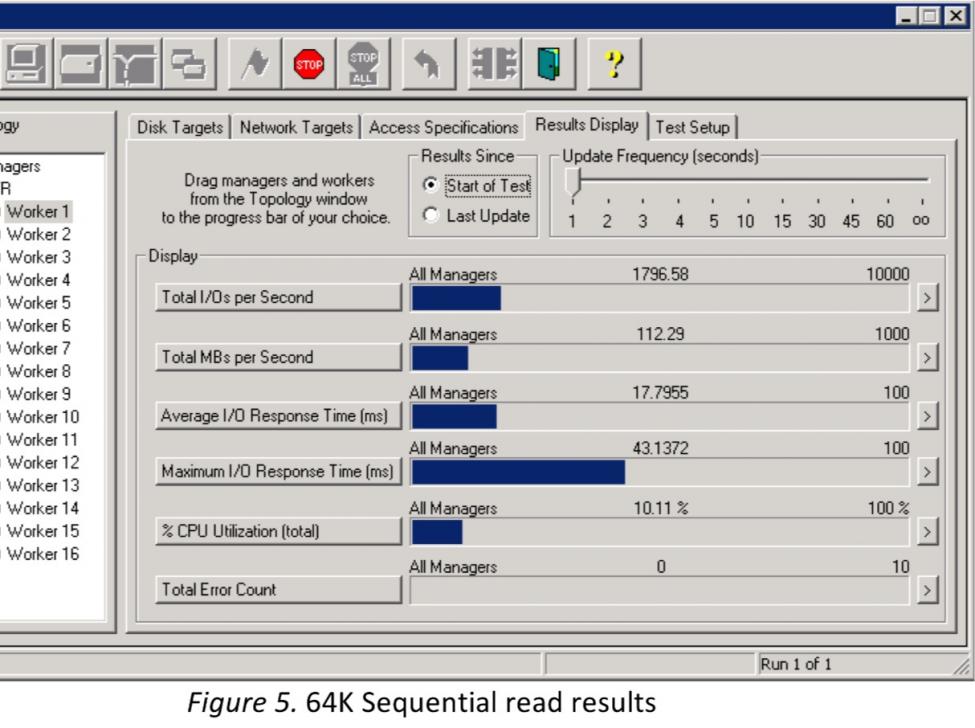Select Worker 10 in the topology tree

pos(43,417)
